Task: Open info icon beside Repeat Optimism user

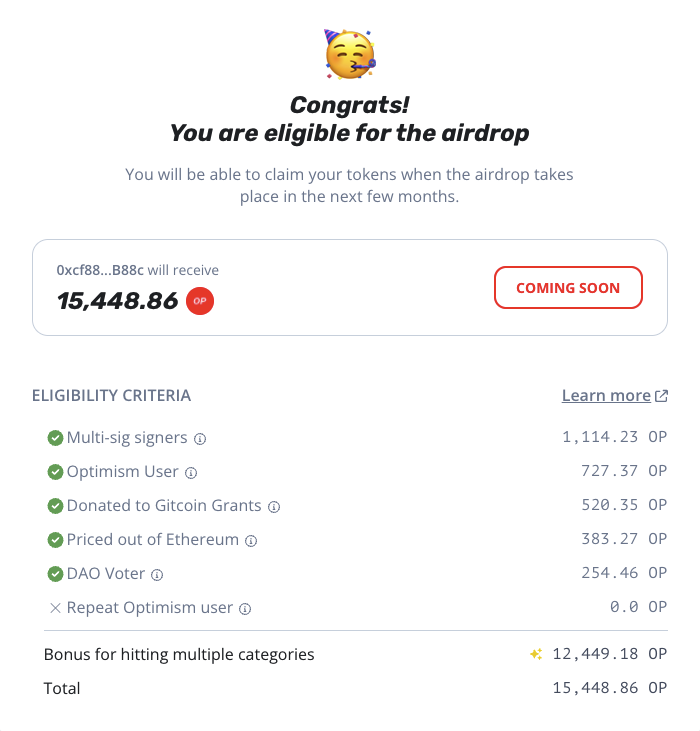Action: coord(245,609)
